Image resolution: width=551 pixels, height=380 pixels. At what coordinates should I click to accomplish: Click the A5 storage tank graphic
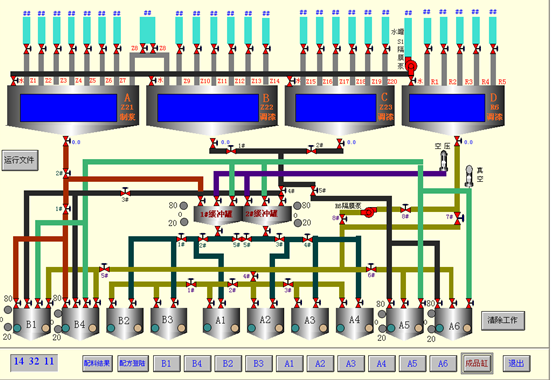tap(404, 324)
